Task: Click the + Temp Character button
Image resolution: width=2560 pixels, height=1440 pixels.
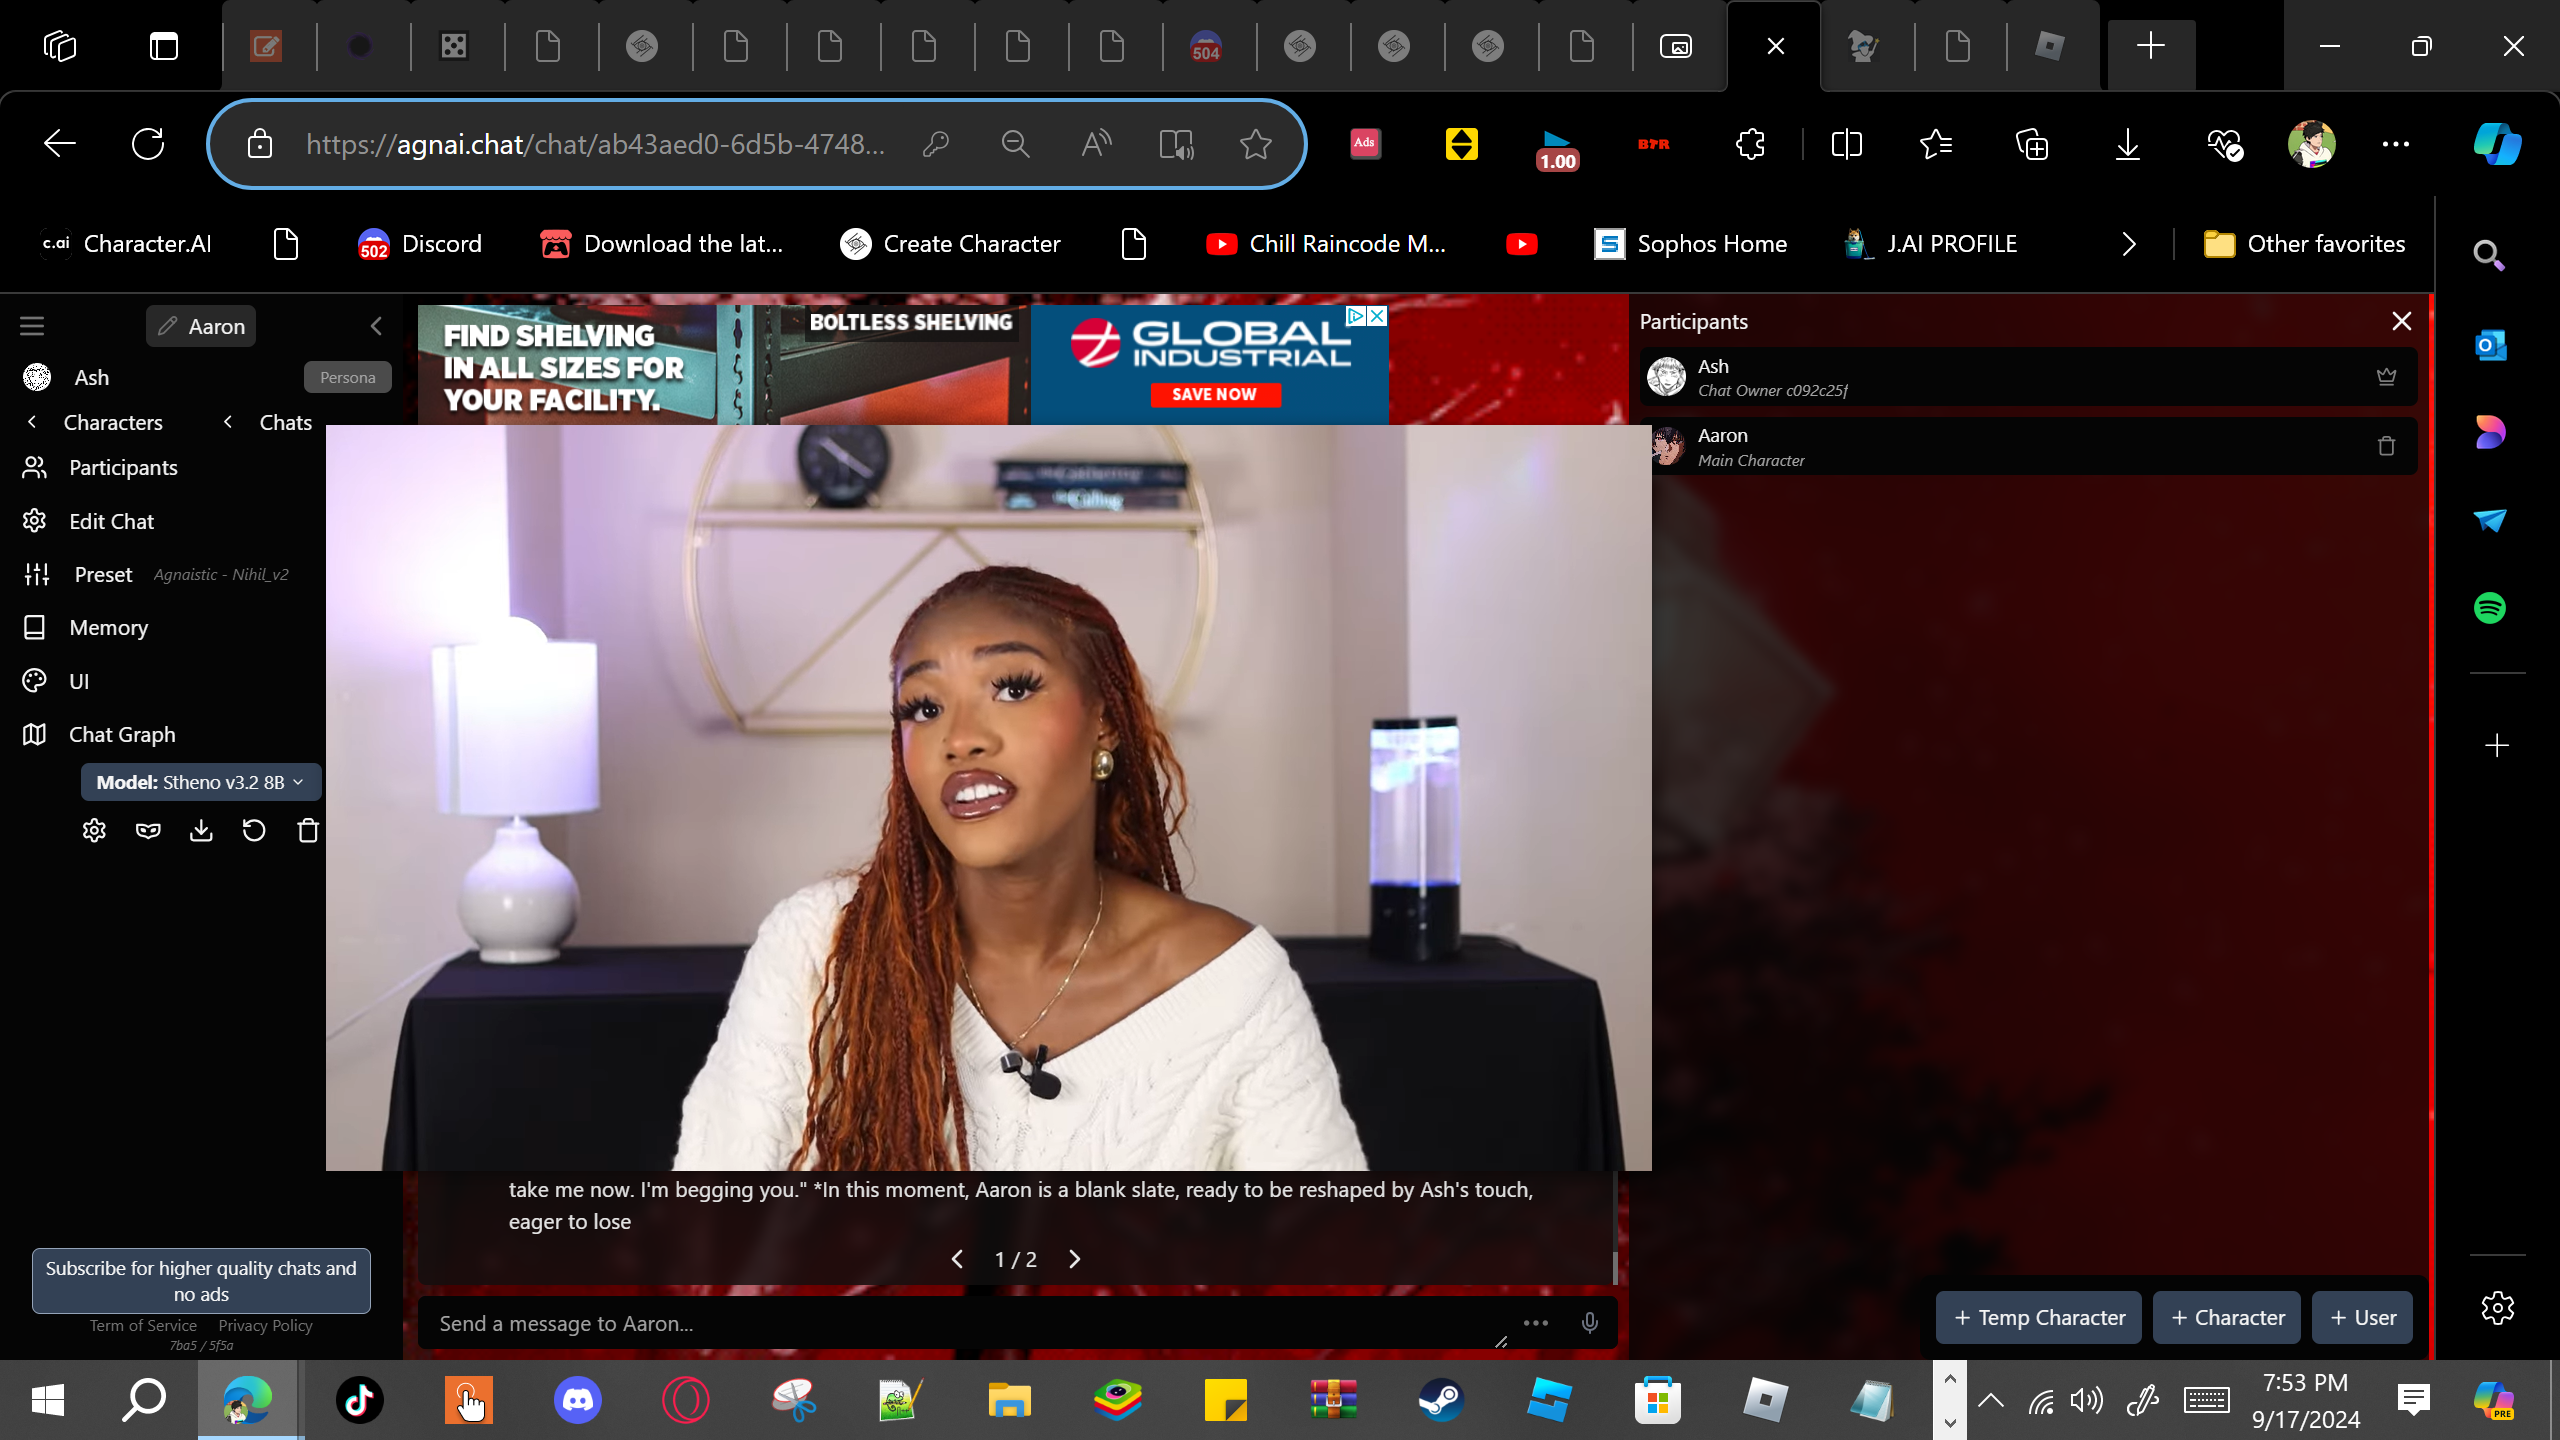Action: [2038, 1317]
